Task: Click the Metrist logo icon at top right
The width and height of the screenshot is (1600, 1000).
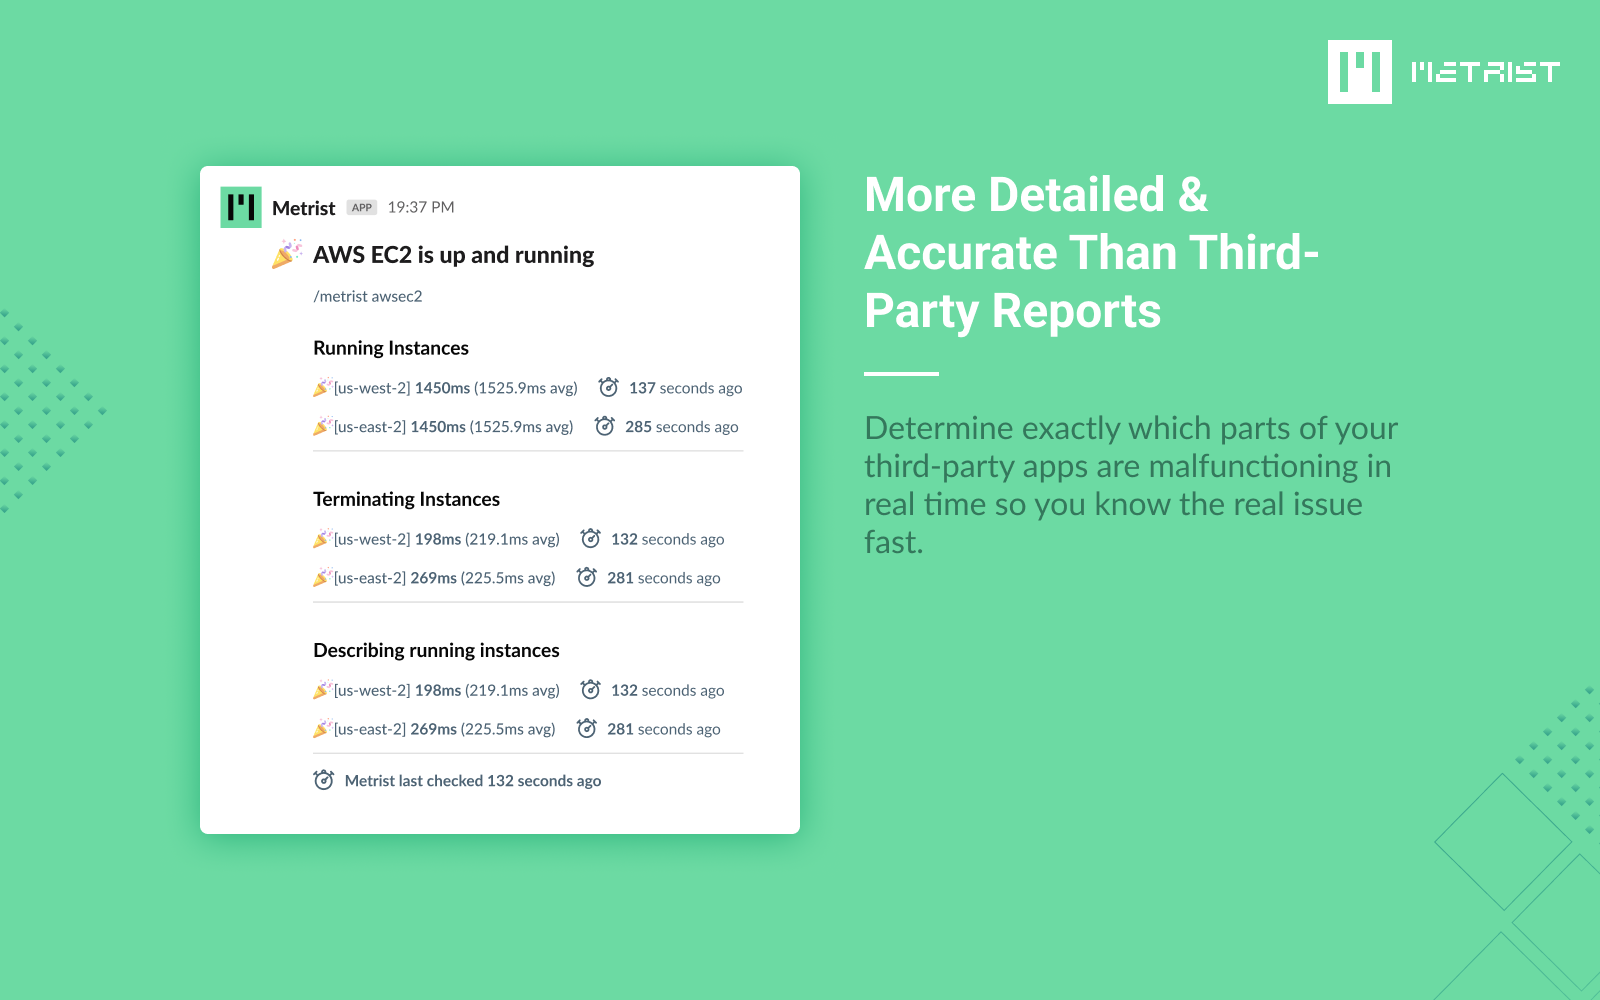Action: [x=1359, y=72]
